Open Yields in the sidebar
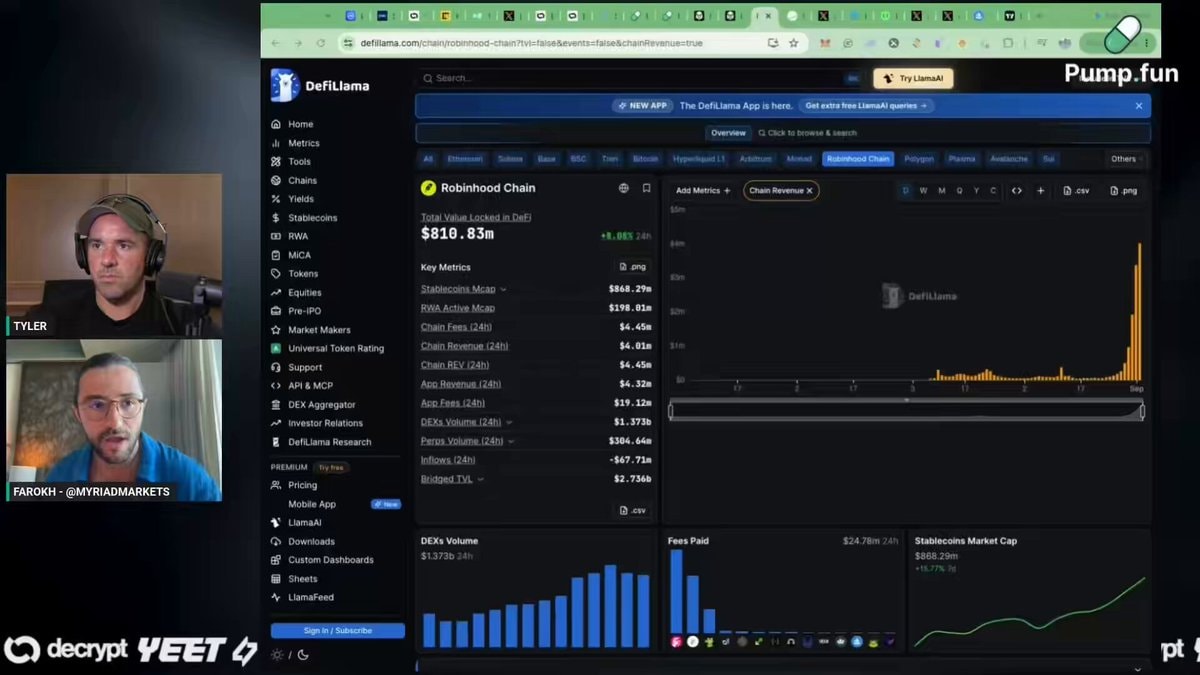Image resolution: width=1200 pixels, height=675 pixels. (x=301, y=199)
